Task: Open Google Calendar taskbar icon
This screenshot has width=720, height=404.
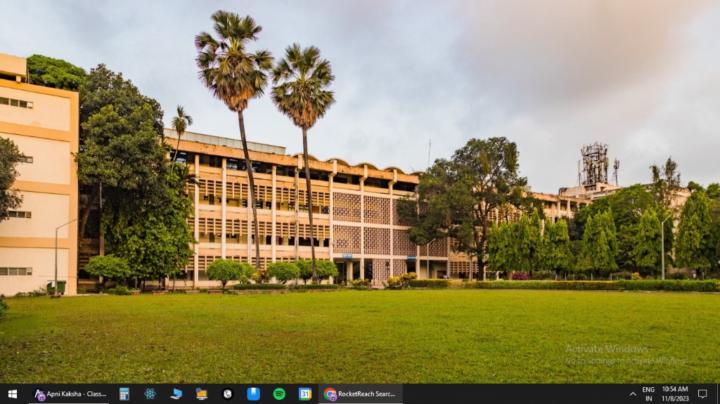Action: pos(305,394)
